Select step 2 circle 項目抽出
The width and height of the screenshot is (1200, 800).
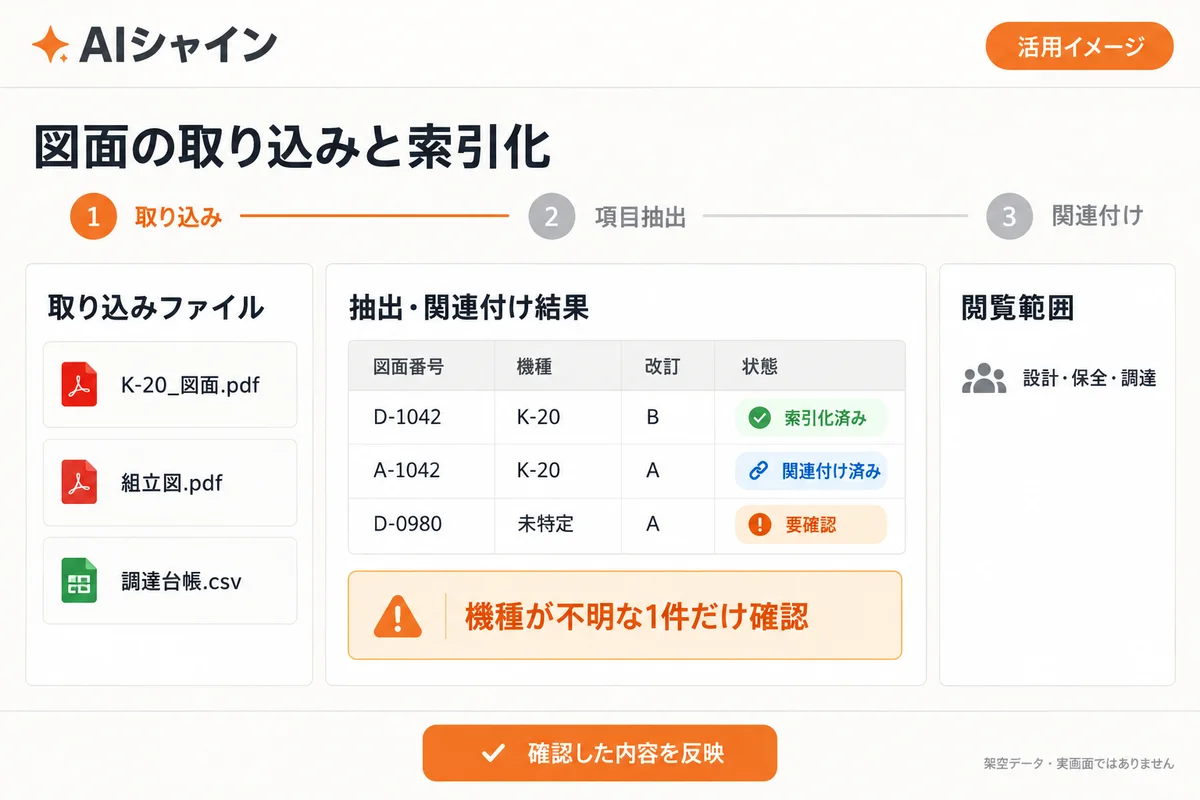(x=553, y=217)
